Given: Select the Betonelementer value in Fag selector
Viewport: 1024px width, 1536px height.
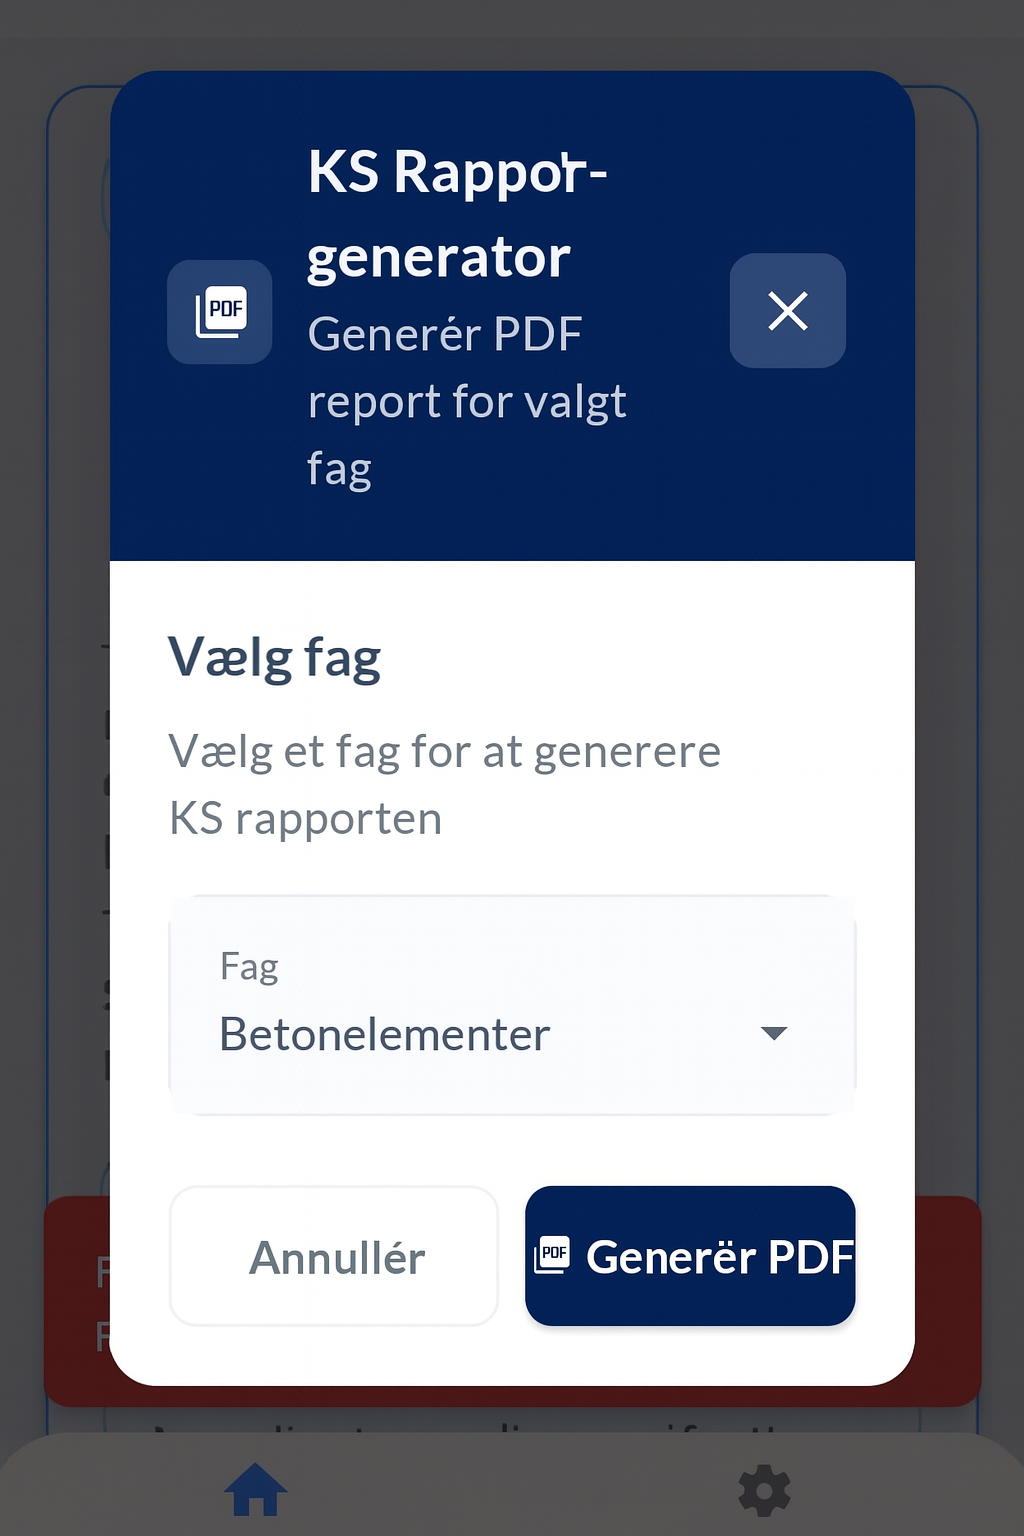Looking at the screenshot, I should point(385,1035).
